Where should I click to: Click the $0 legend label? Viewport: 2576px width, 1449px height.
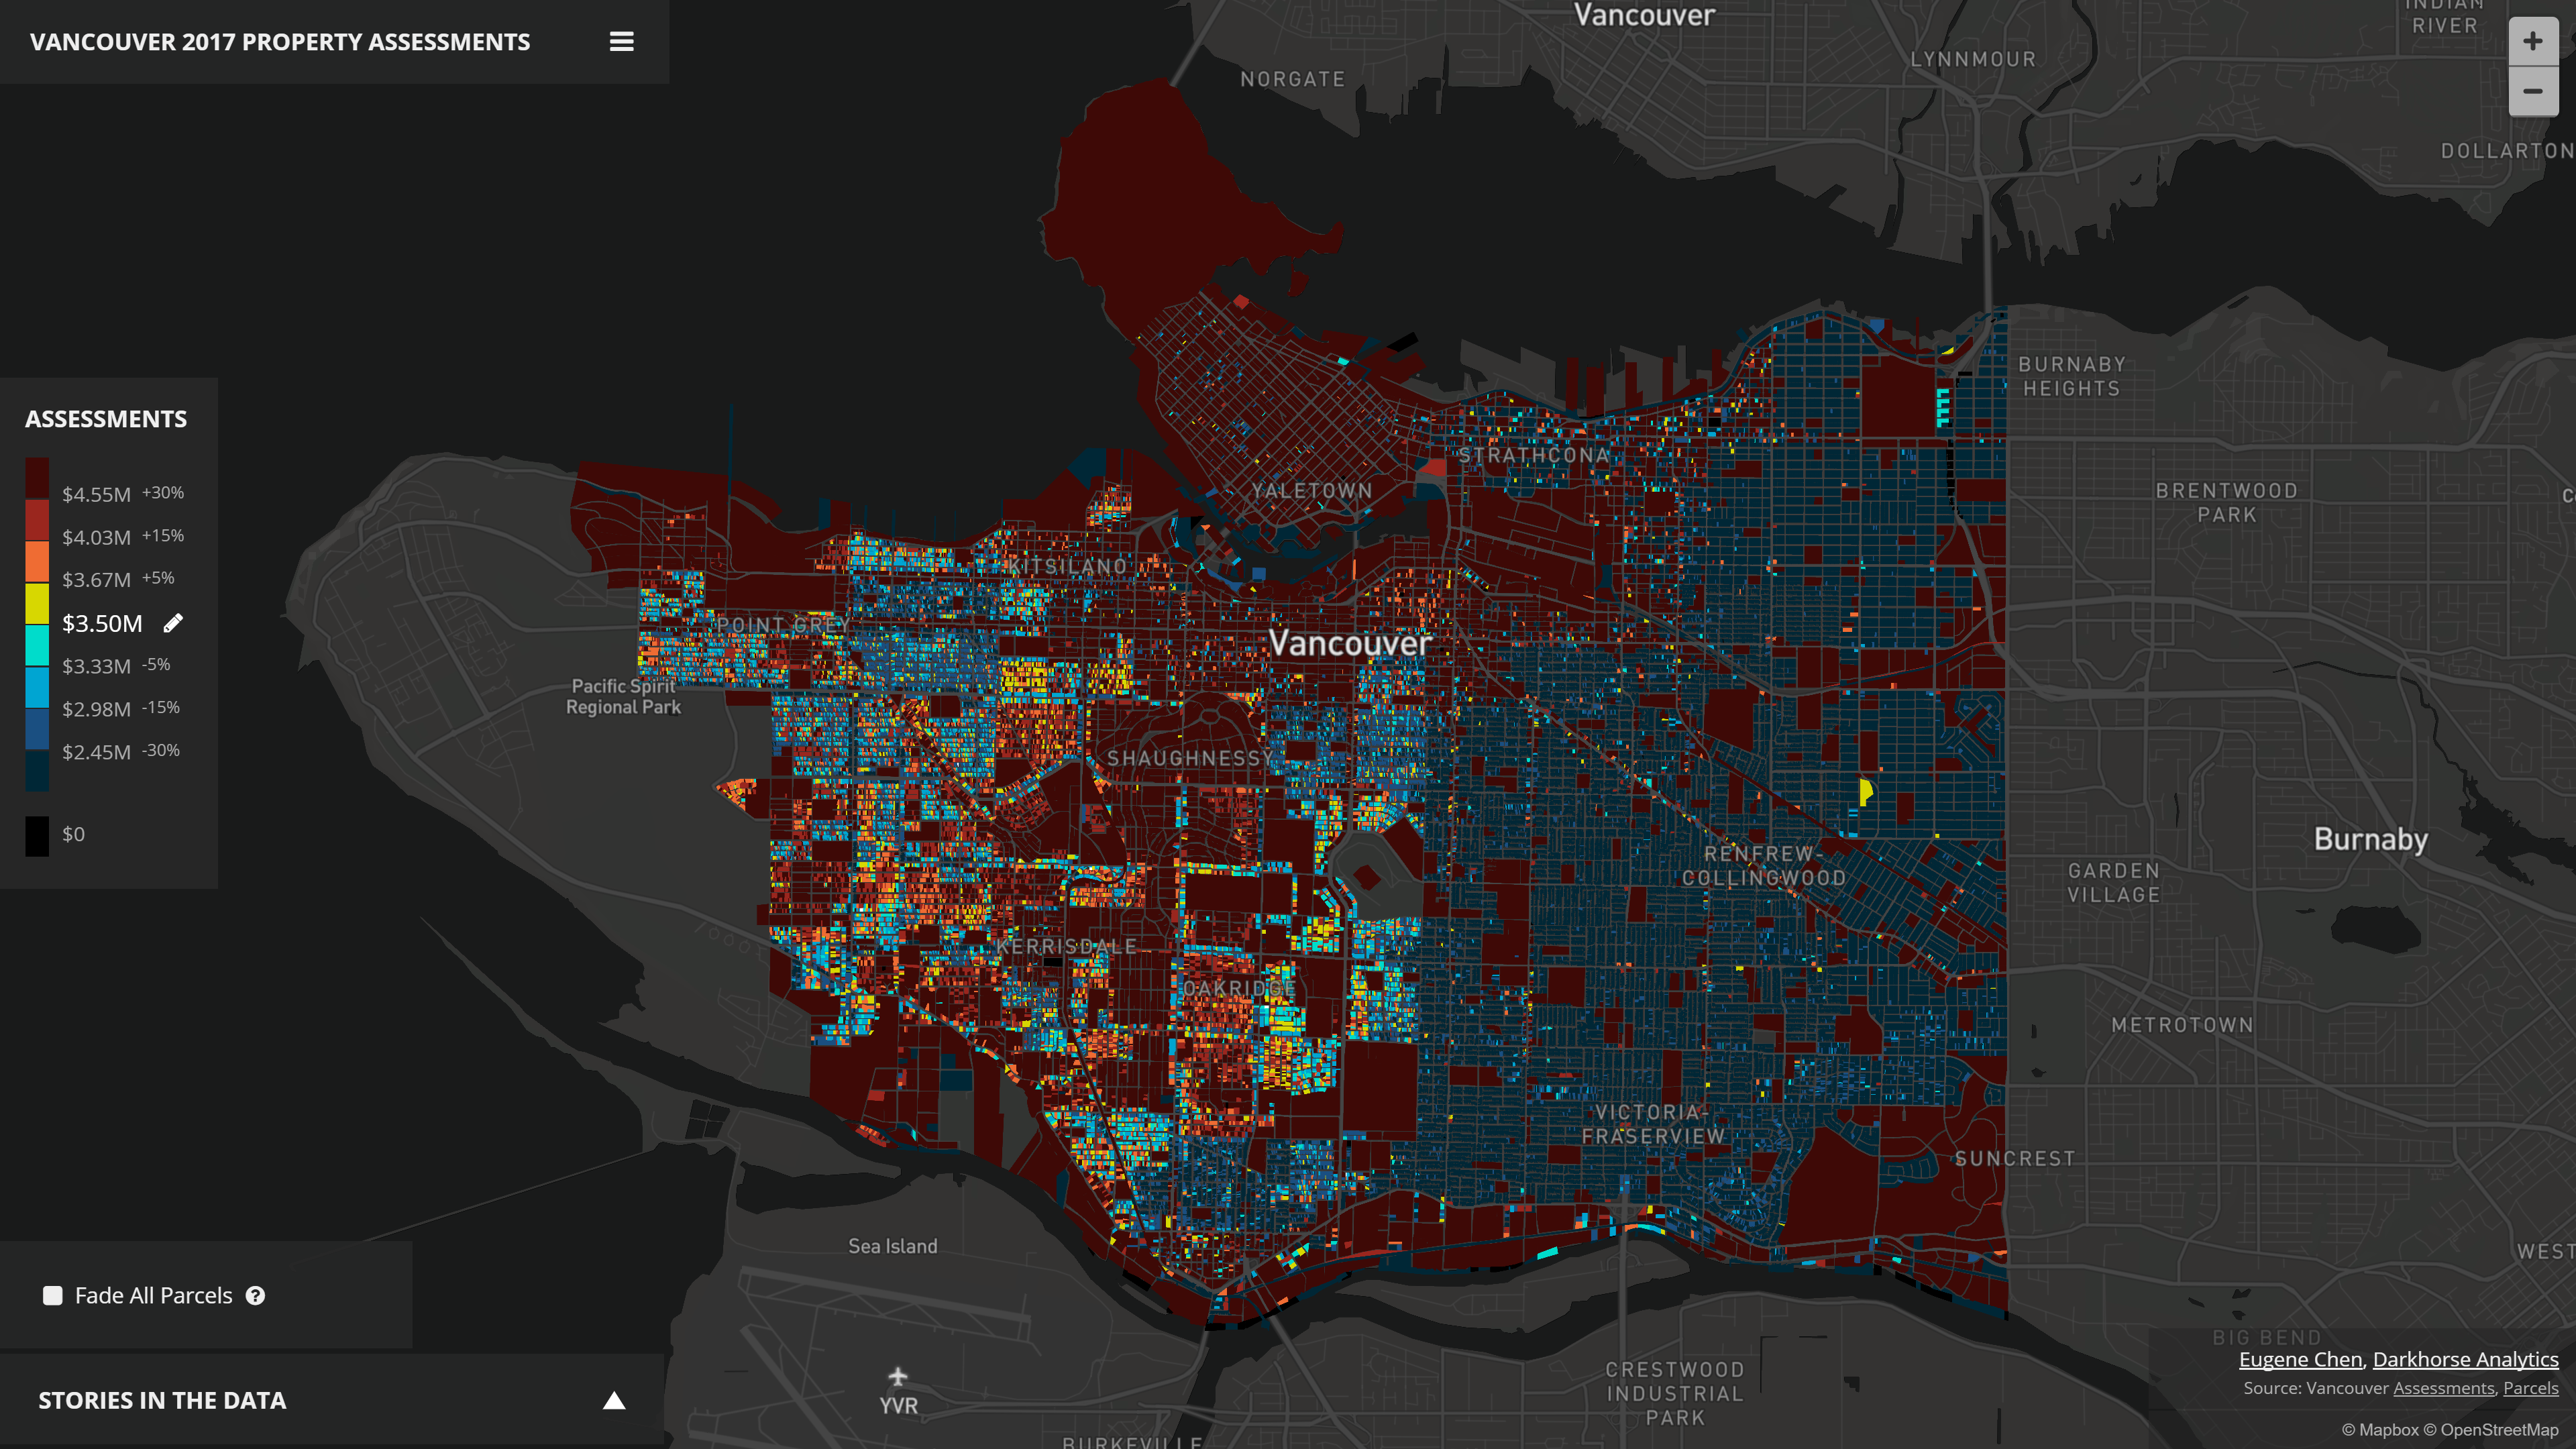coord(73,834)
